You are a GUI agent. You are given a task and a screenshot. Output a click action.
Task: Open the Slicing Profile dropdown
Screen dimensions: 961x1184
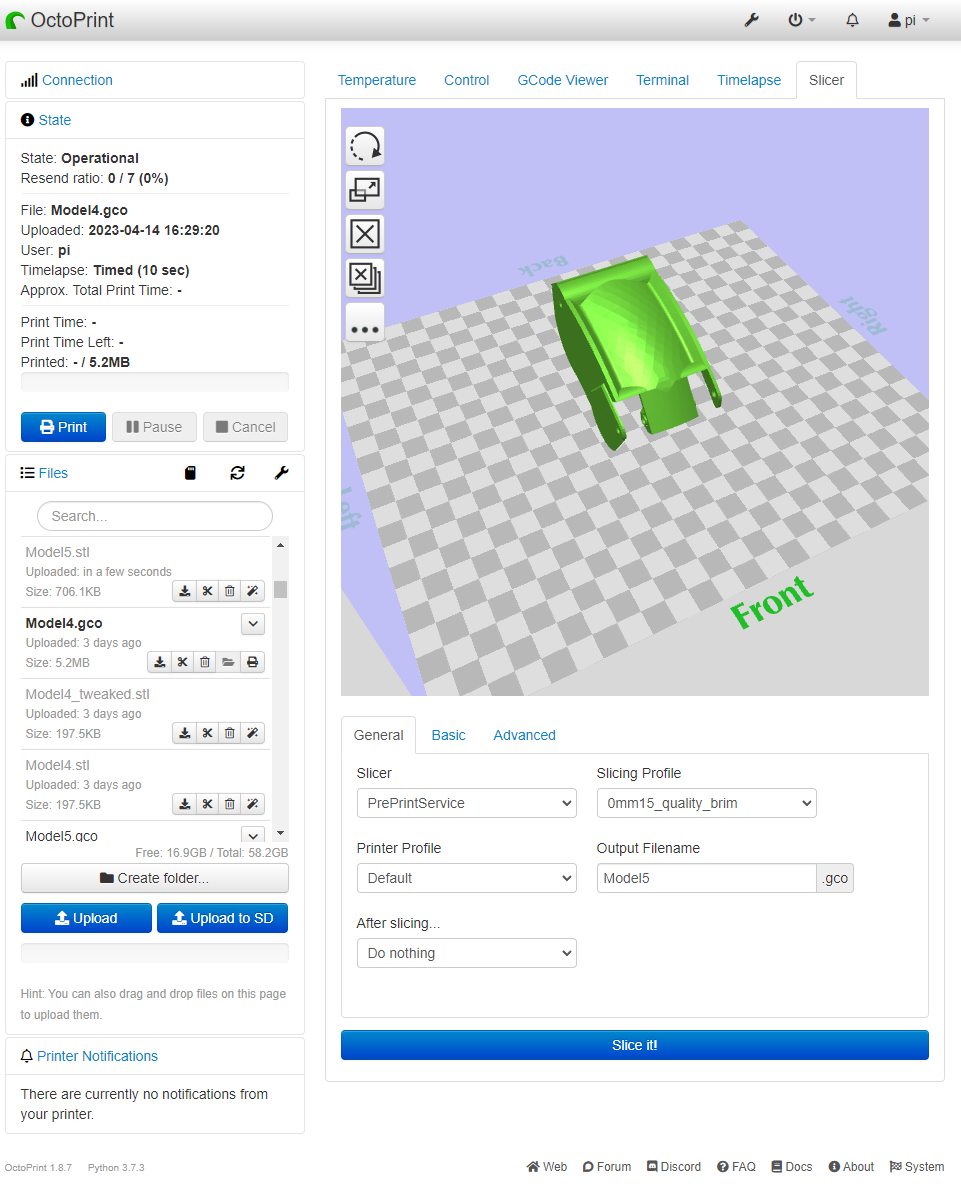point(707,803)
